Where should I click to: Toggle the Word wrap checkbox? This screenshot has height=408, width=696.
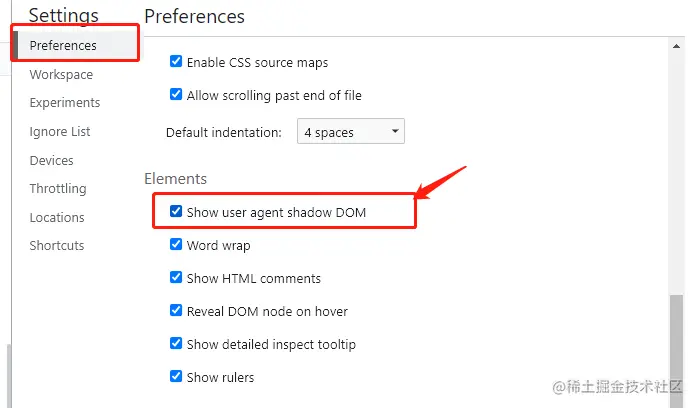[x=176, y=244]
